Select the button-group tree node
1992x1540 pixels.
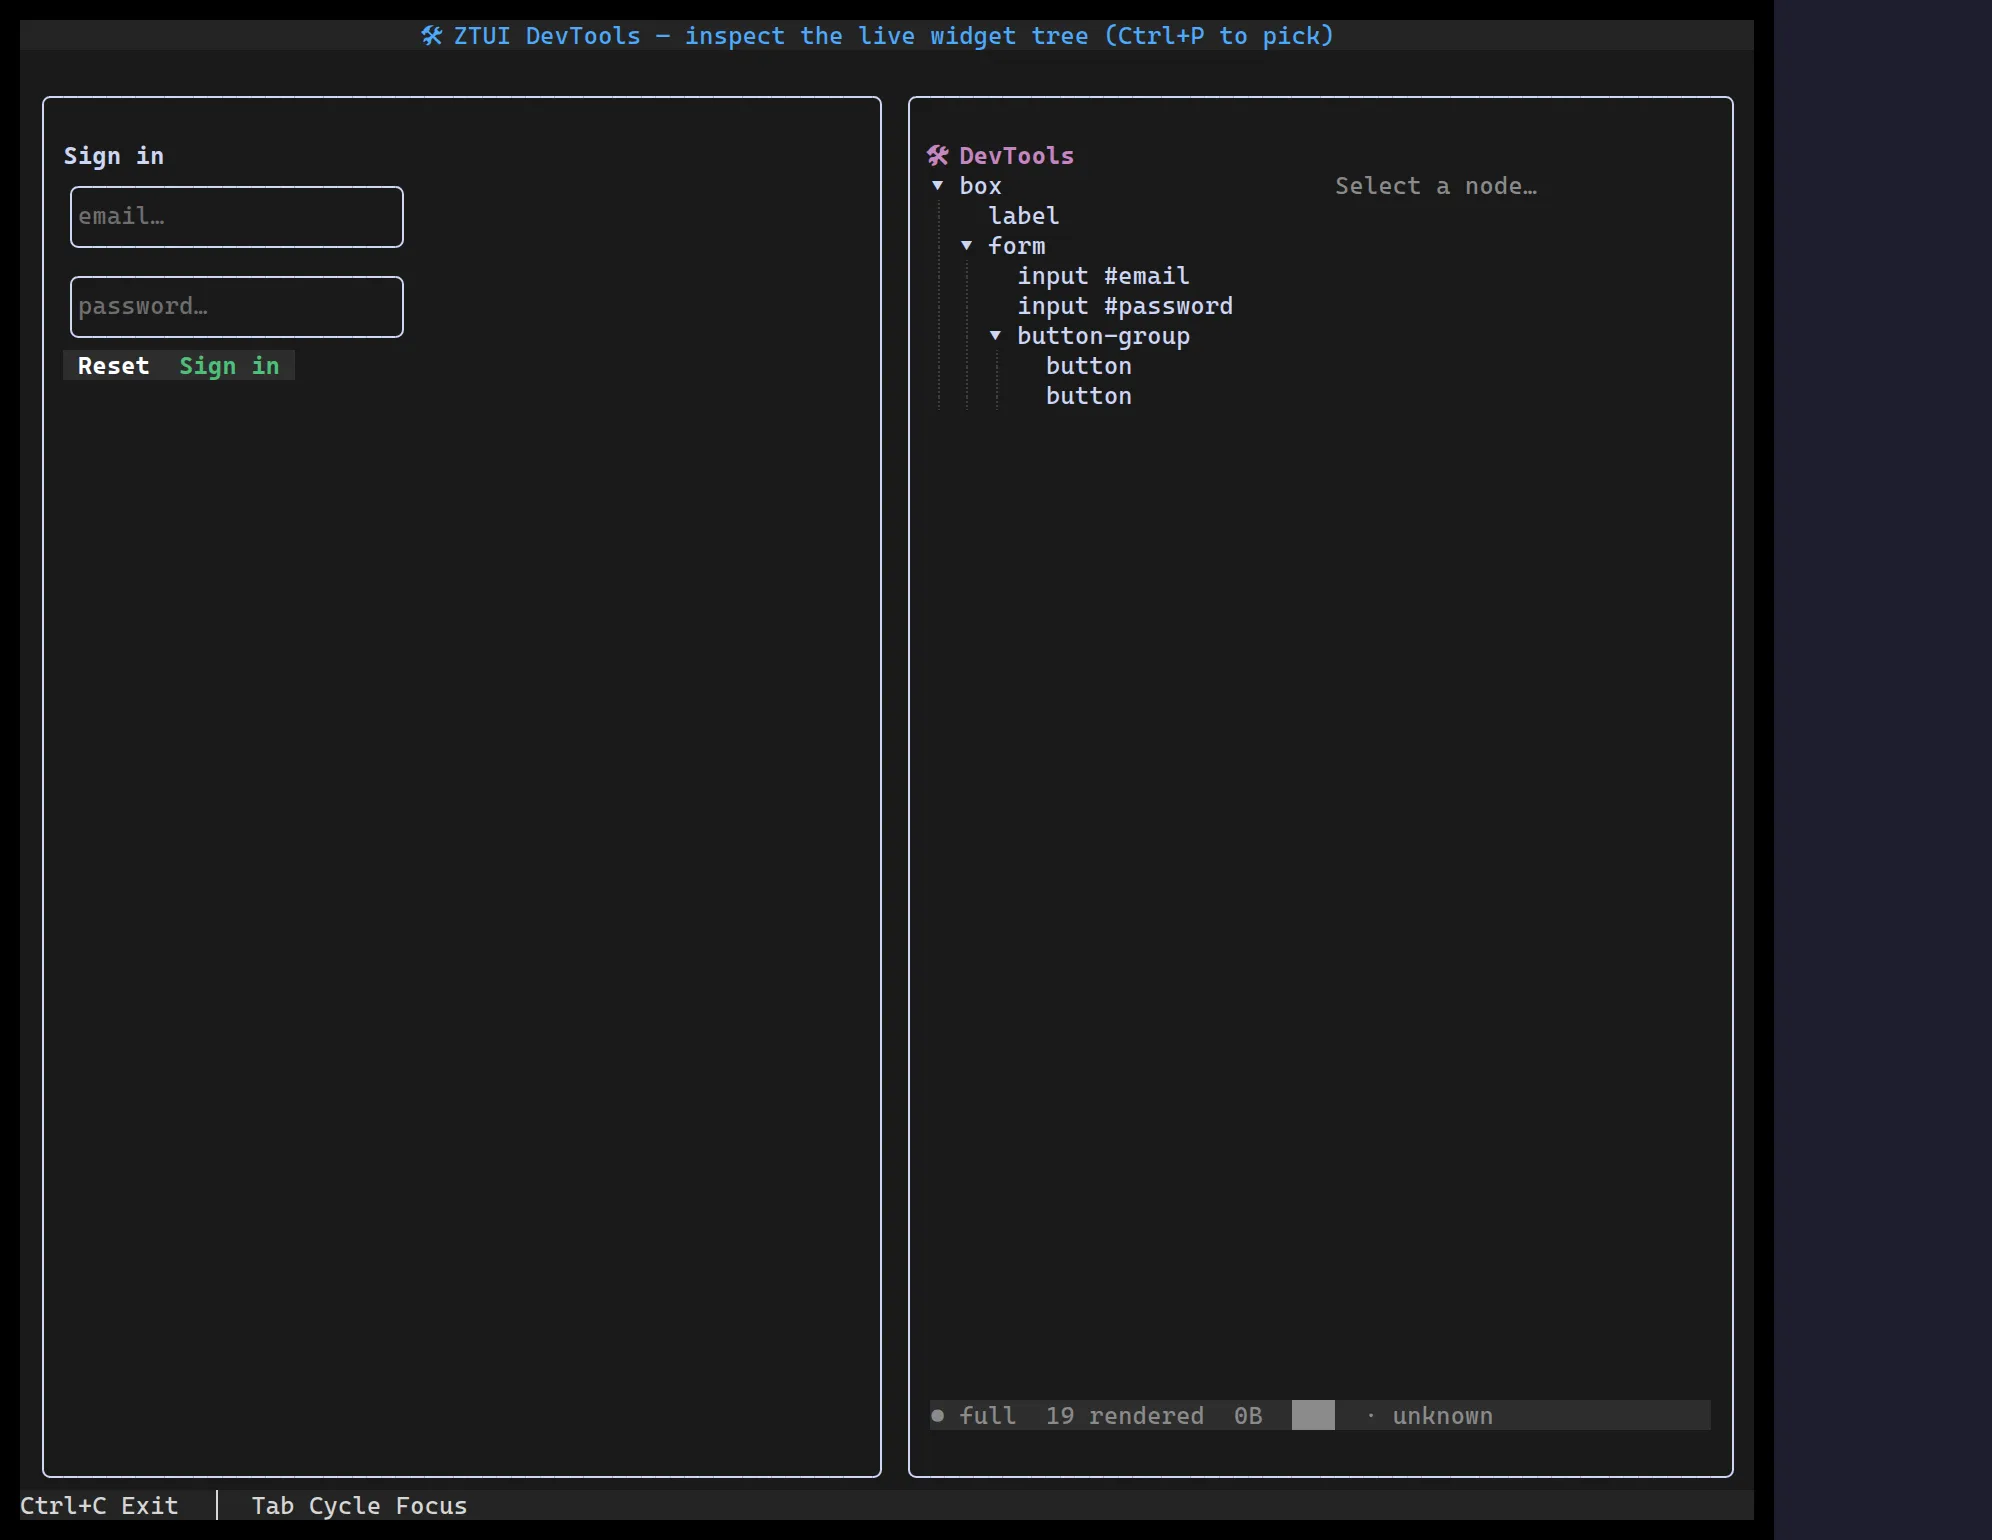pyautogui.click(x=1103, y=336)
